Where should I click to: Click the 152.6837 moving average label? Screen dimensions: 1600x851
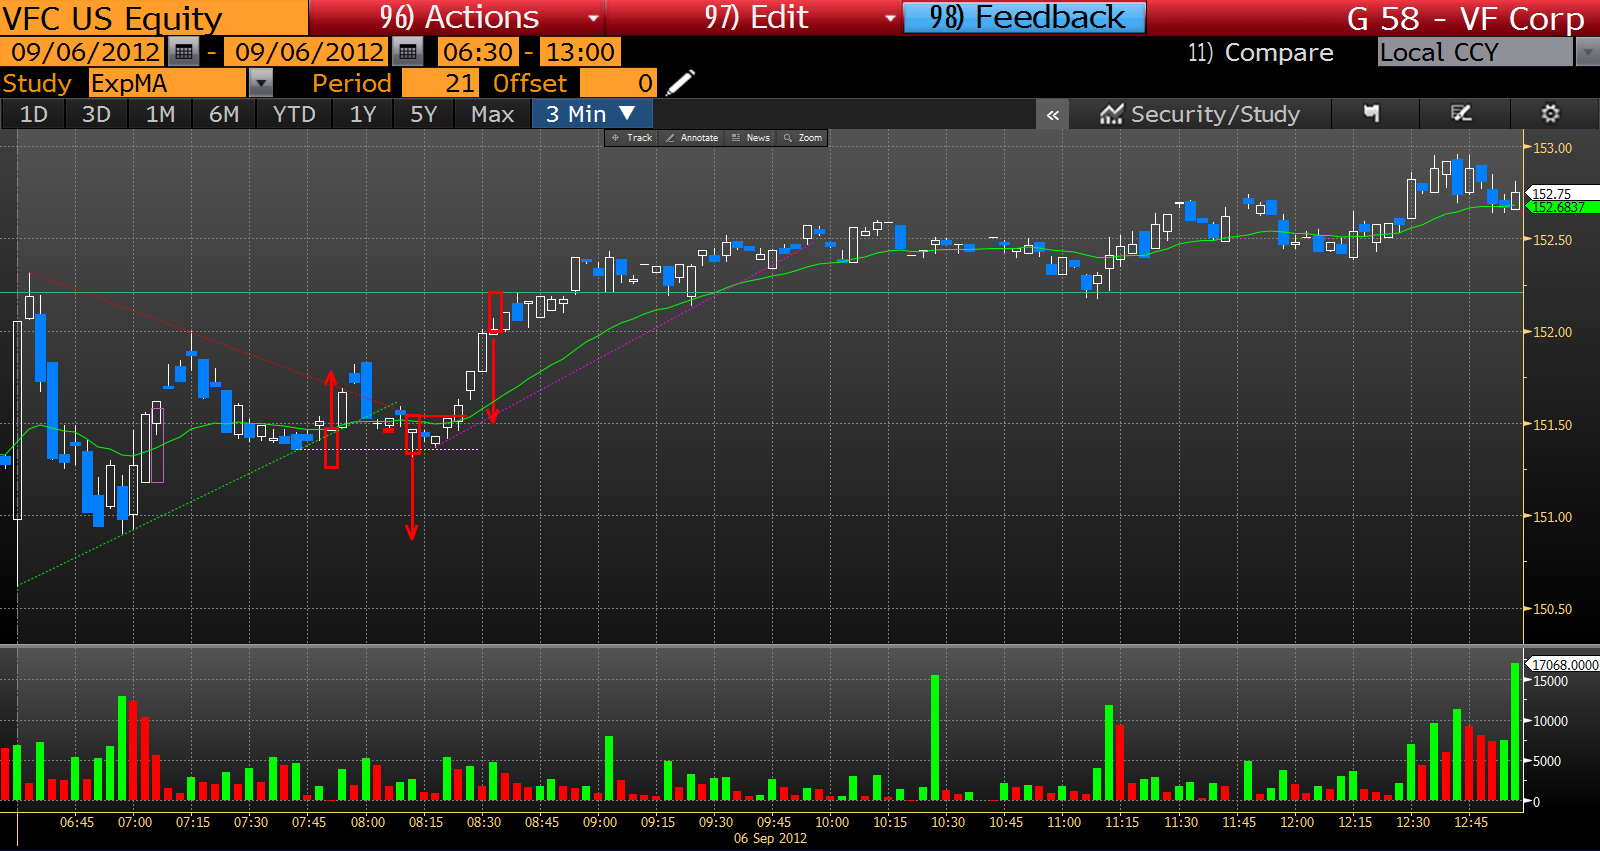[x=1561, y=207]
